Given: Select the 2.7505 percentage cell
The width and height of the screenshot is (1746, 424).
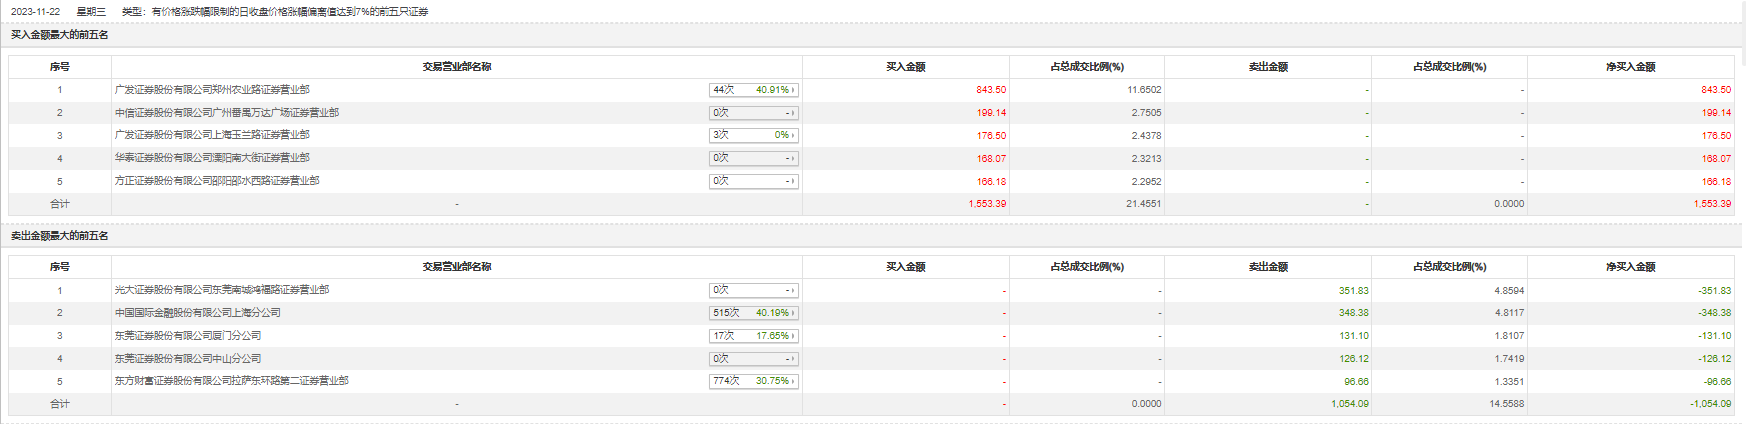Looking at the screenshot, I should tap(1146, 113).
